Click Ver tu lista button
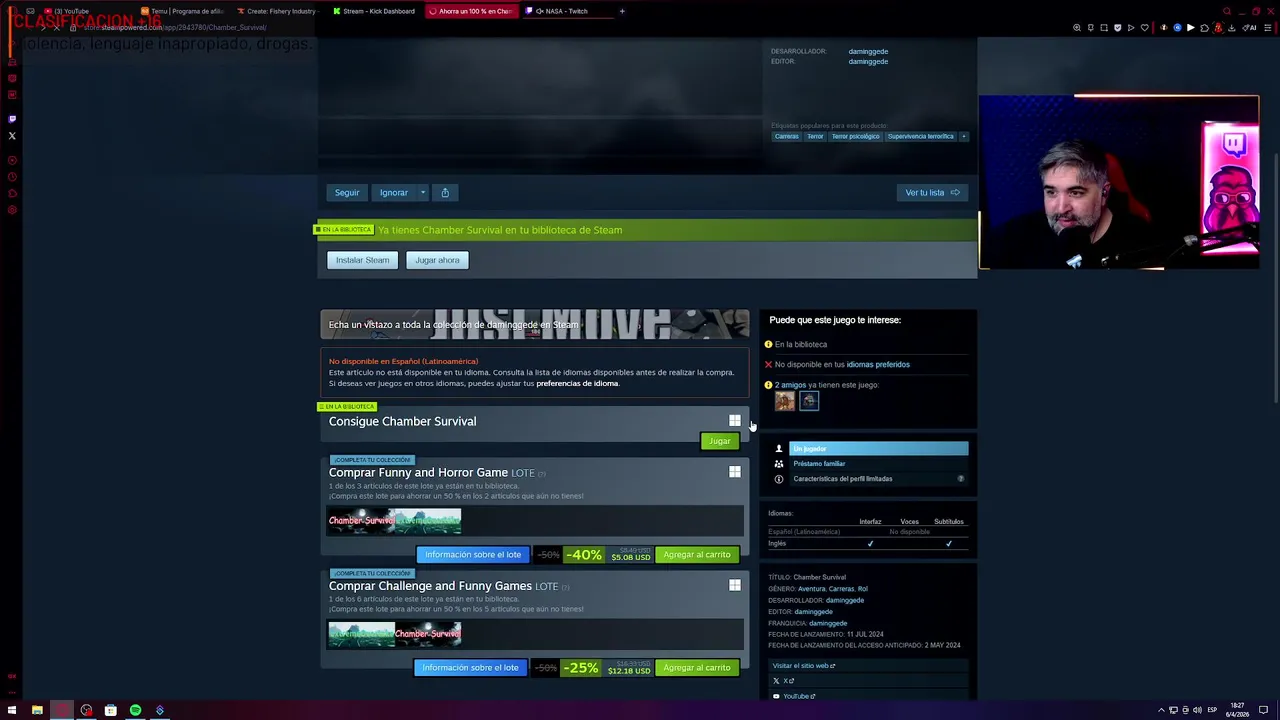1280x720 pixels. [x=932, y=192]
